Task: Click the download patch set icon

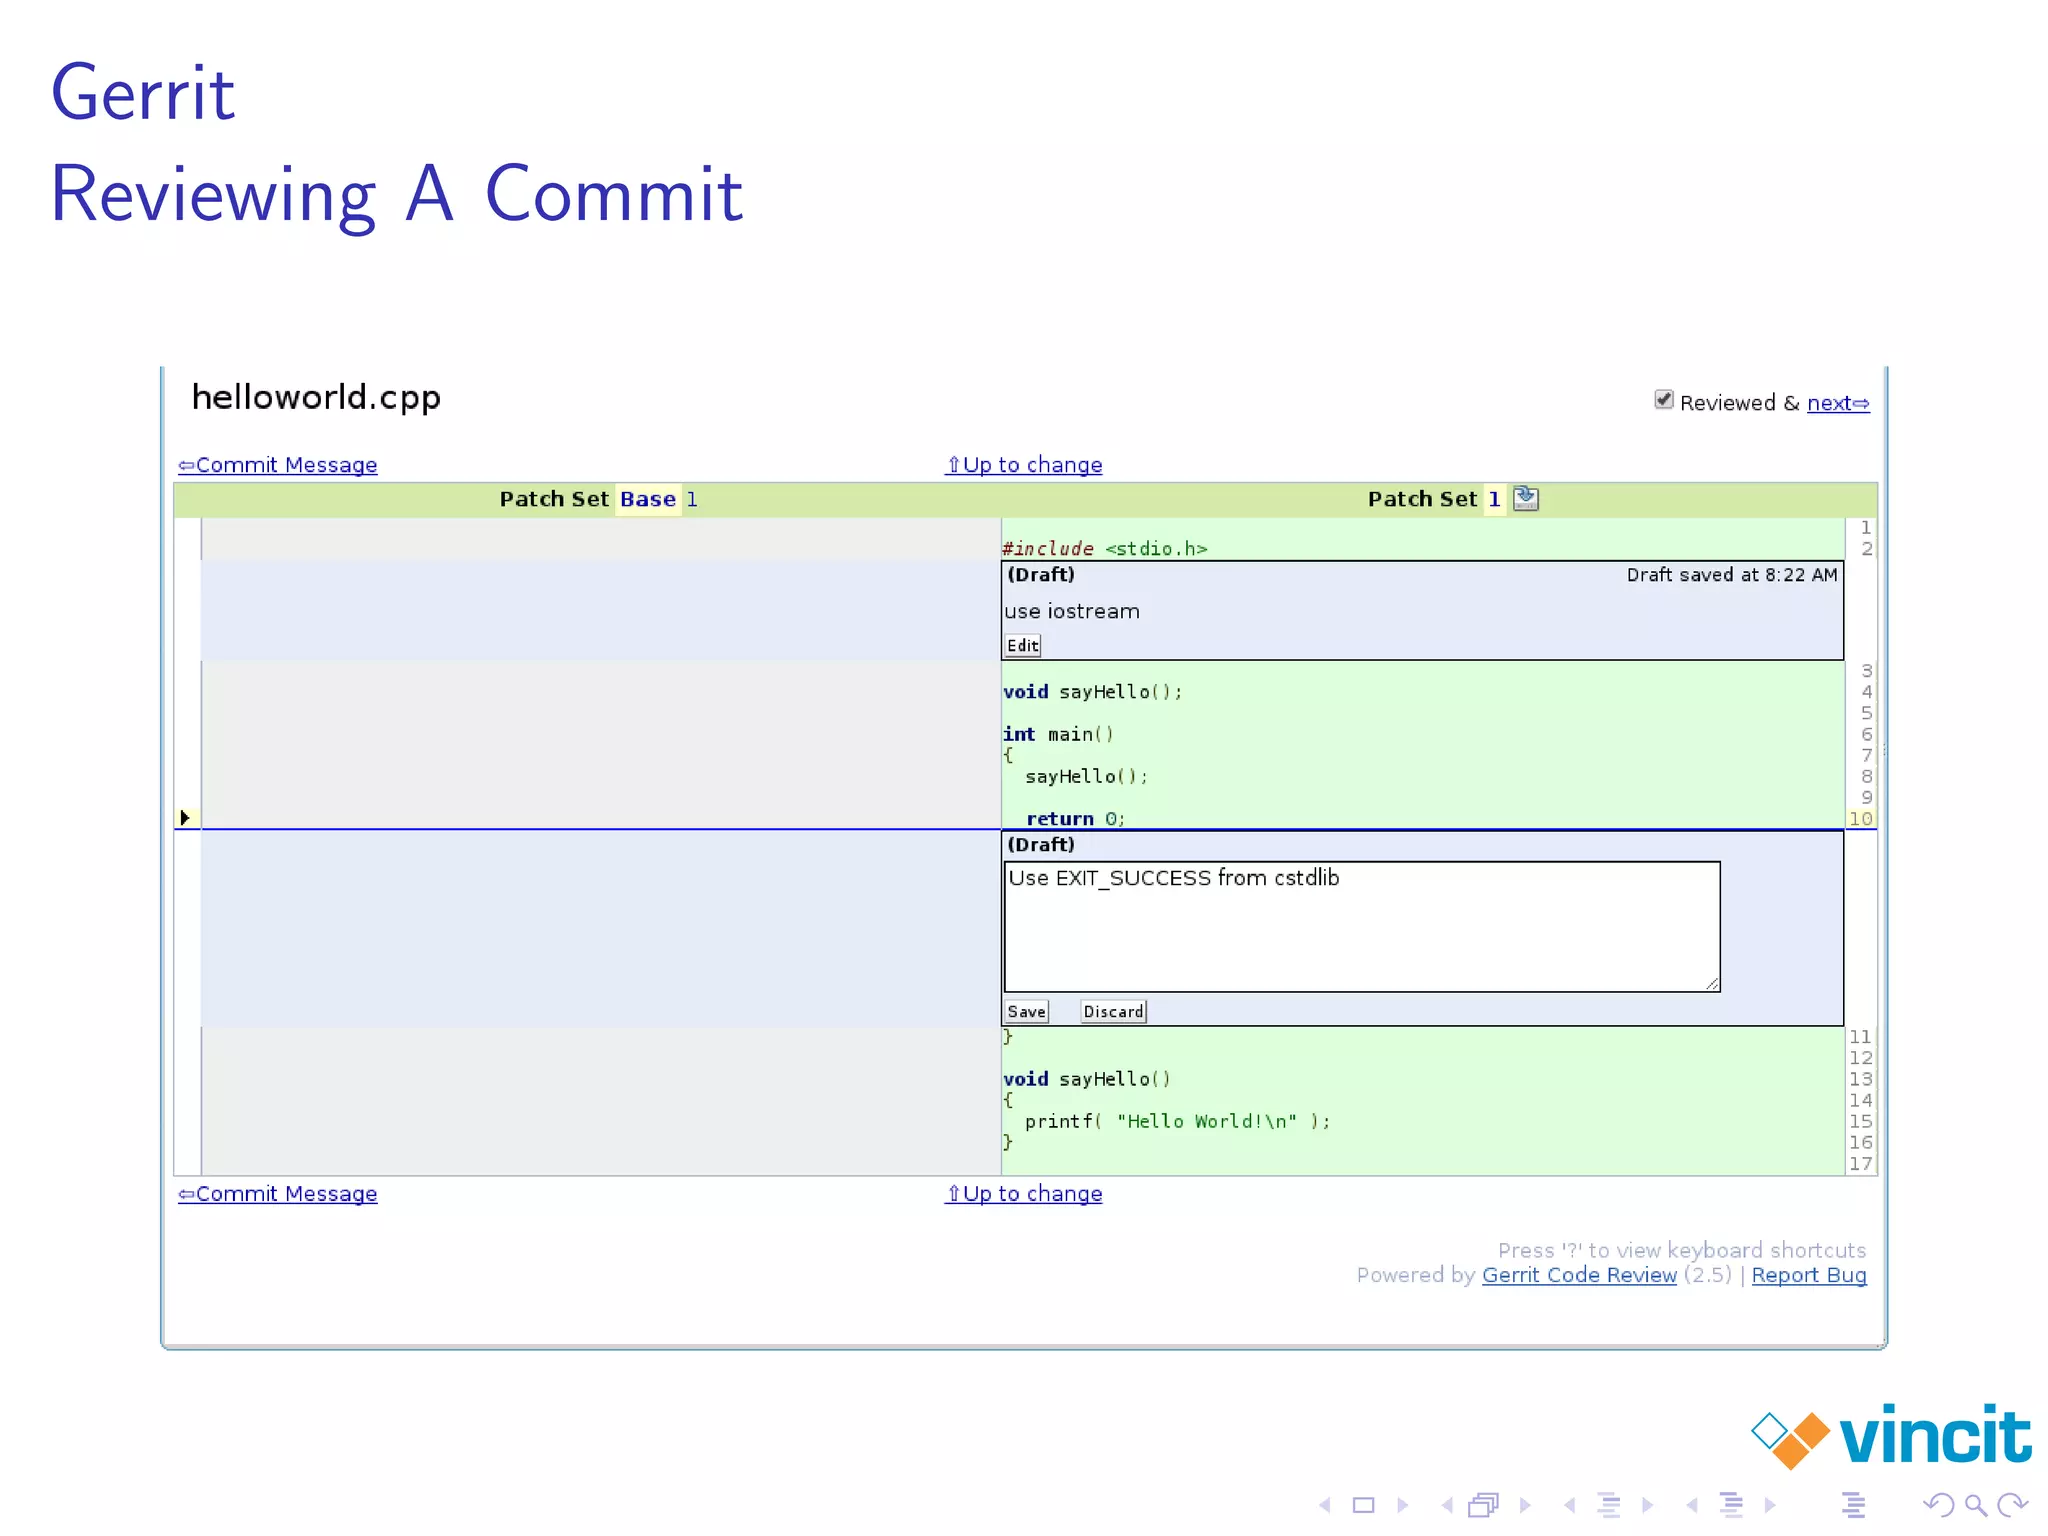Action: pyautogui.click(x=1526, y=498)
